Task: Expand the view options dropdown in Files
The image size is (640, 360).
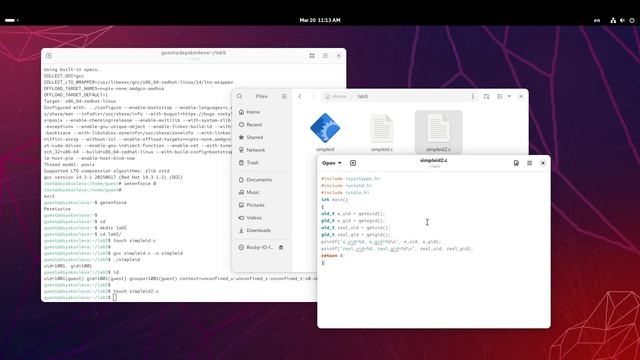Action: click(509, 96)
